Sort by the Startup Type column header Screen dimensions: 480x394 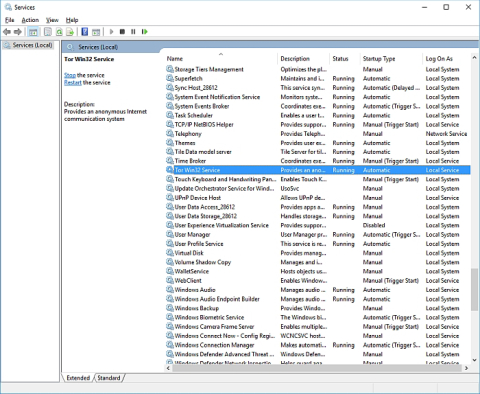point(391,59)
